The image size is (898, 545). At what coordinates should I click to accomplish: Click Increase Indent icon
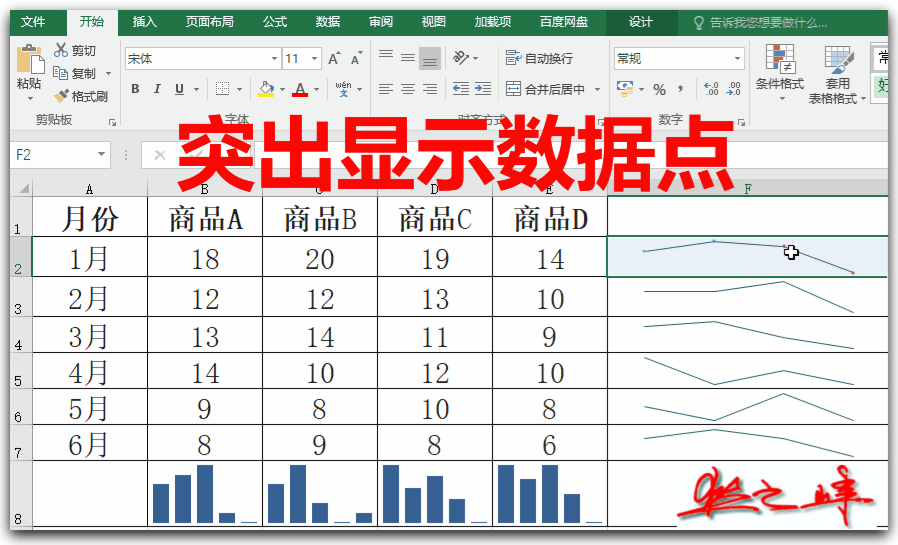[x=483, y=89]
